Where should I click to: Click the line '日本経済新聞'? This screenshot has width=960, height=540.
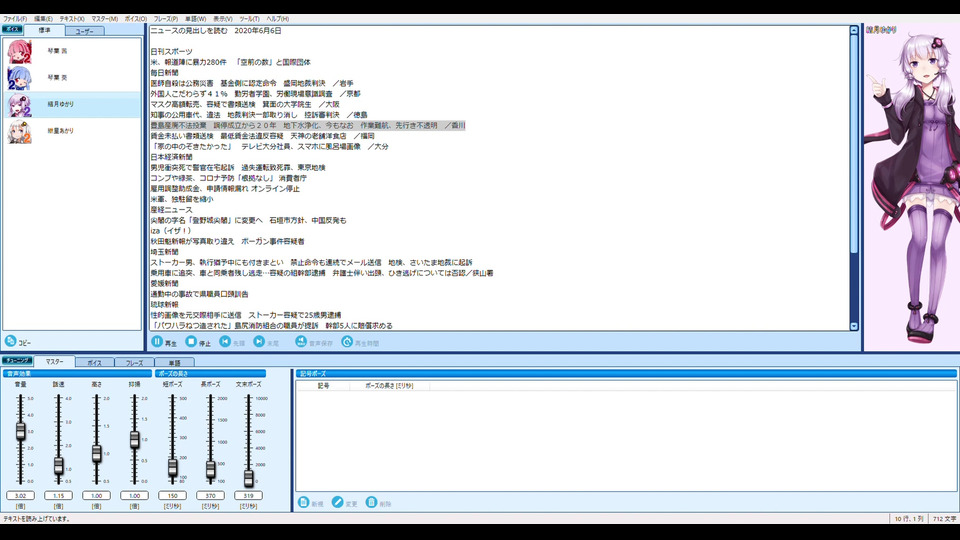click(x=171, y=157)
